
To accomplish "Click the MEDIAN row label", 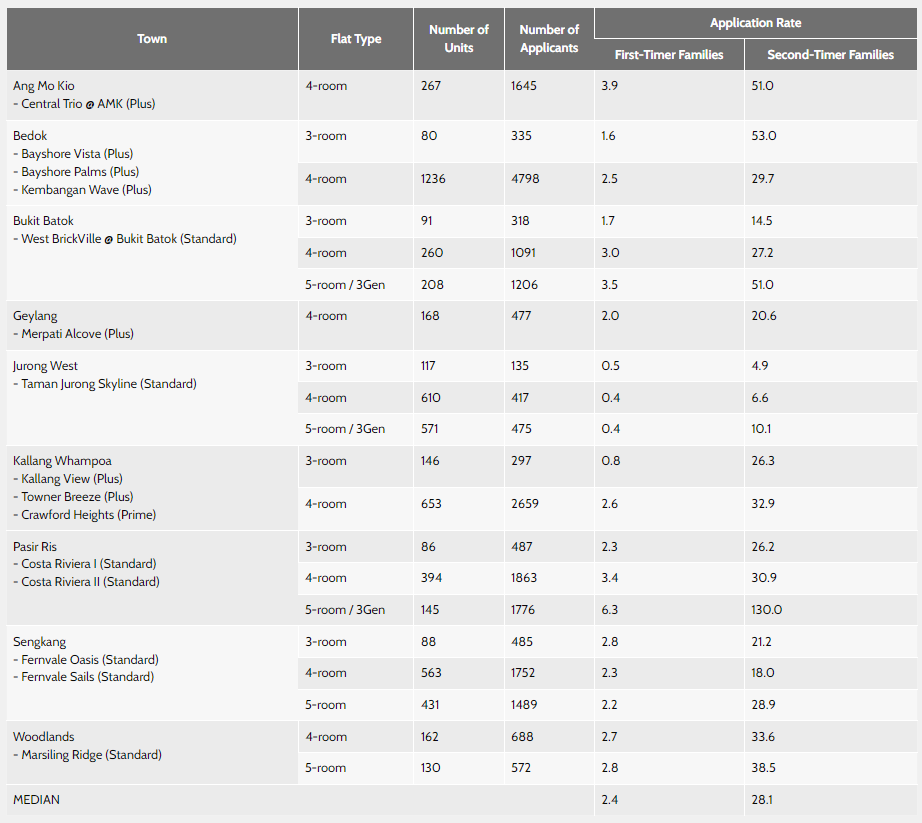I will tap(35, 800).
